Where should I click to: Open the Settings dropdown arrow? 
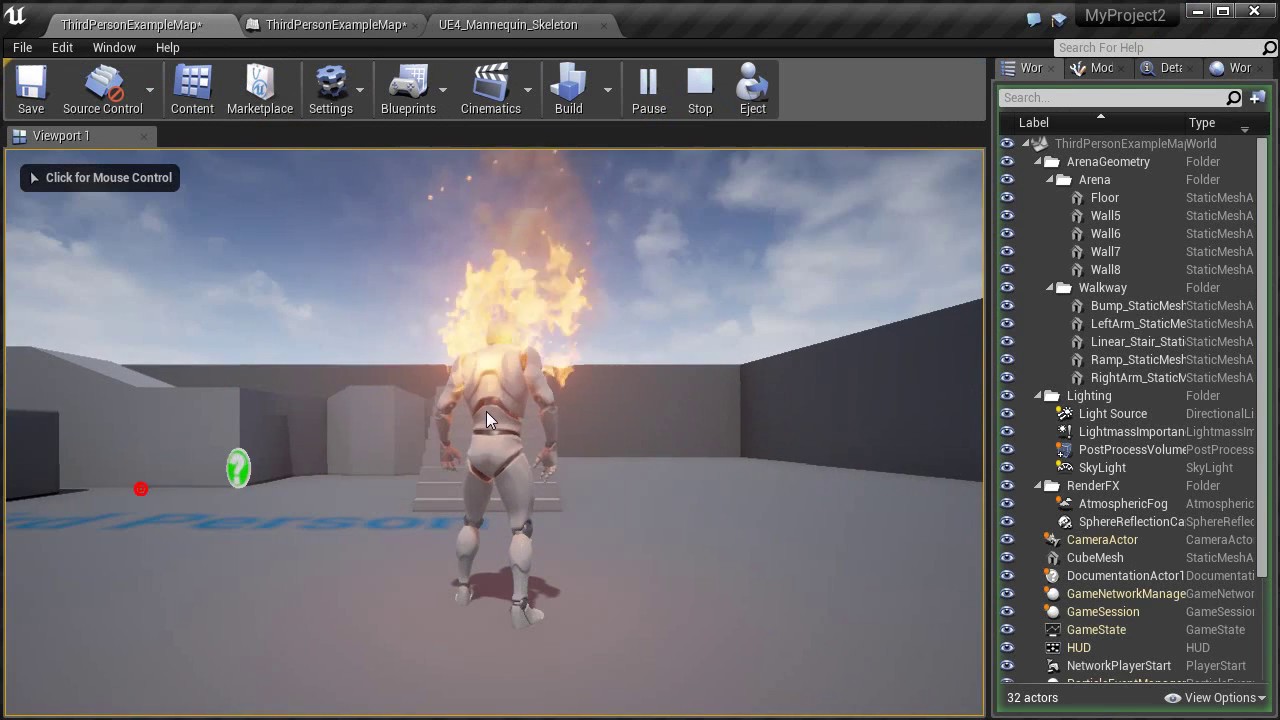click(360, 90)
